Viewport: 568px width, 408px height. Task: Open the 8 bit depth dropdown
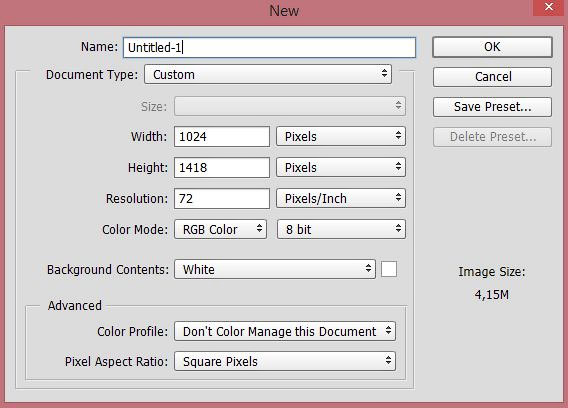pos(341,229)
